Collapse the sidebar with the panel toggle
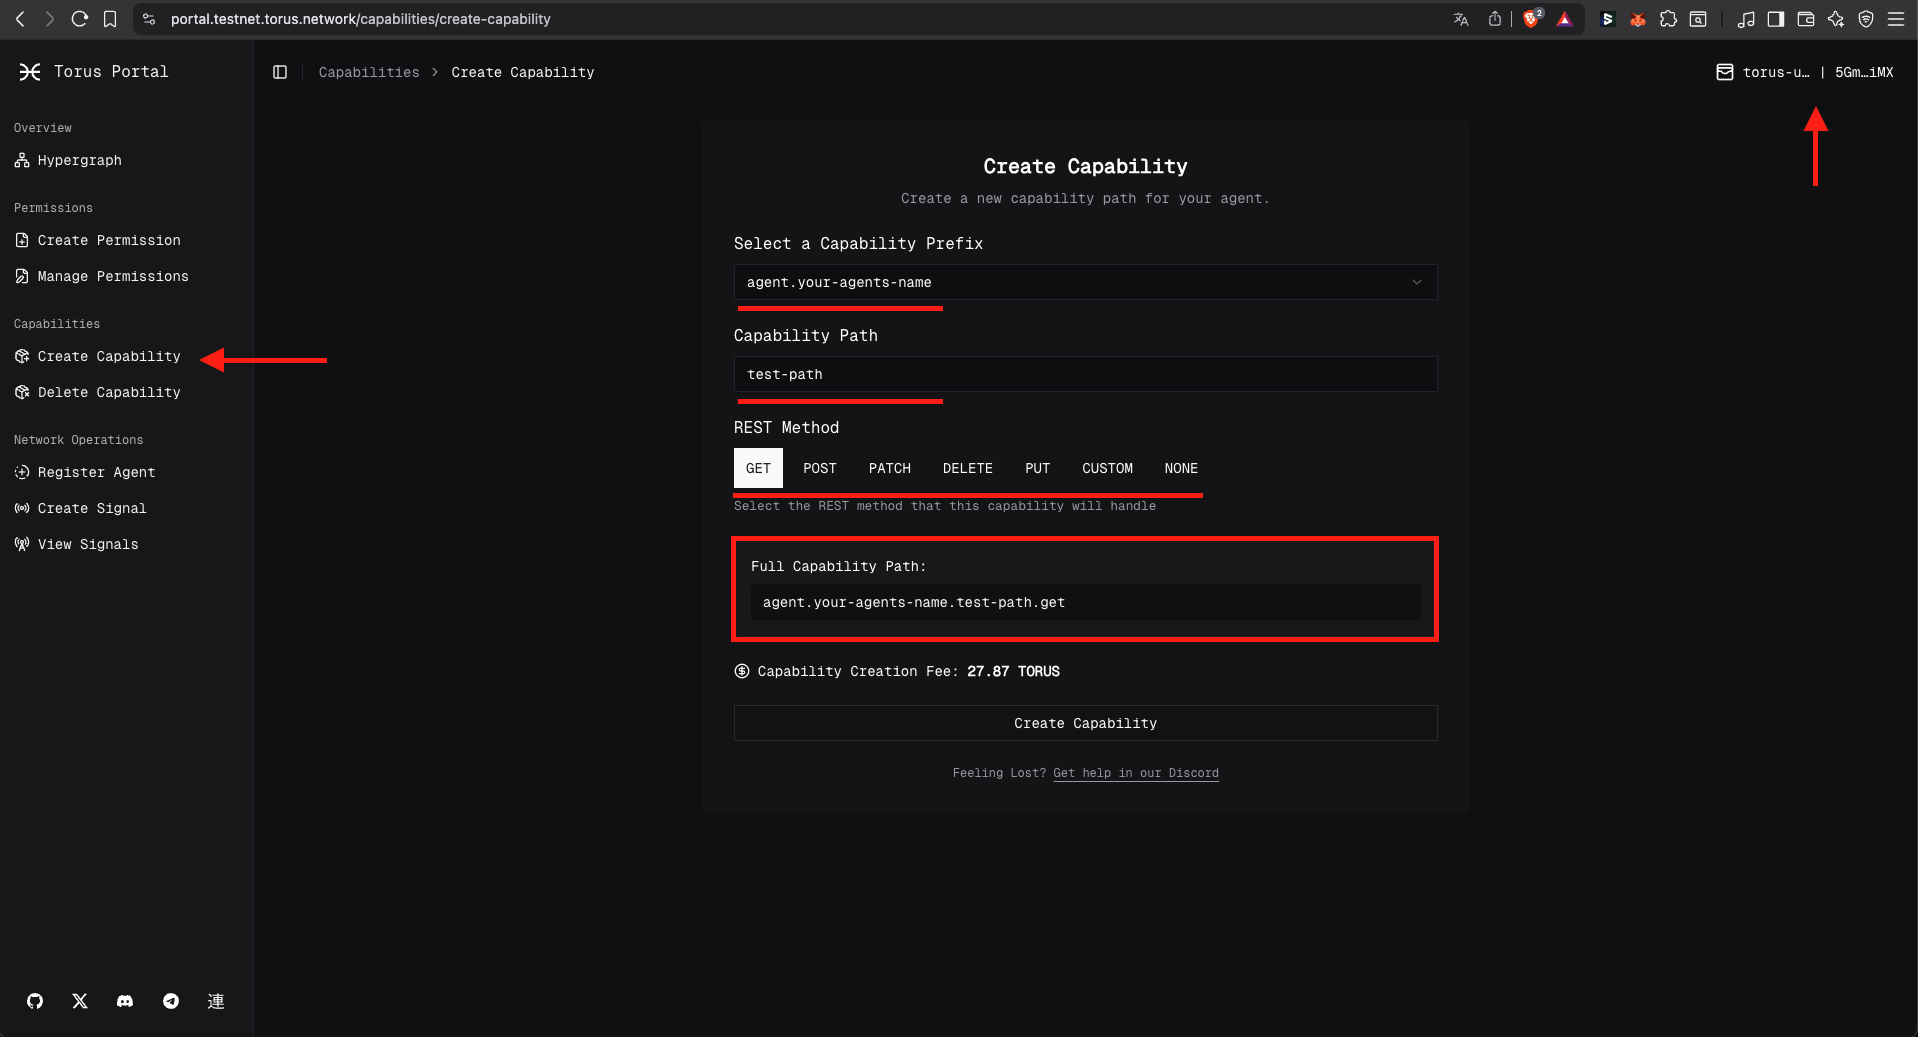The image size is (1918, 1037). tap(280, 72)
